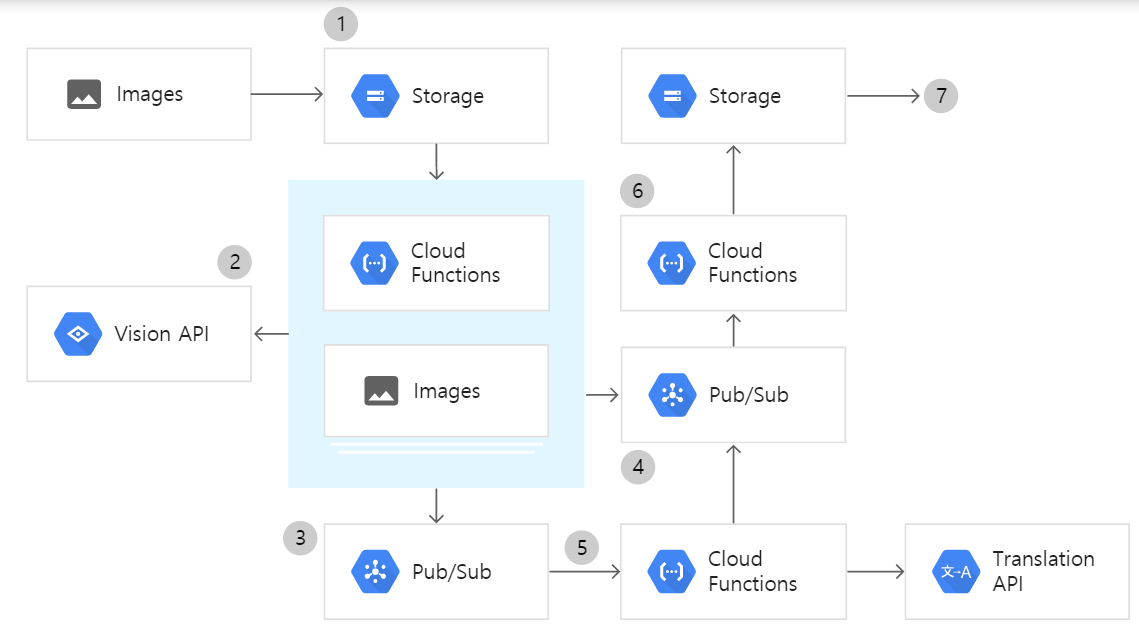Click the Storage icon in the box above step 6

pyautogui.click(x=672, y=96)
